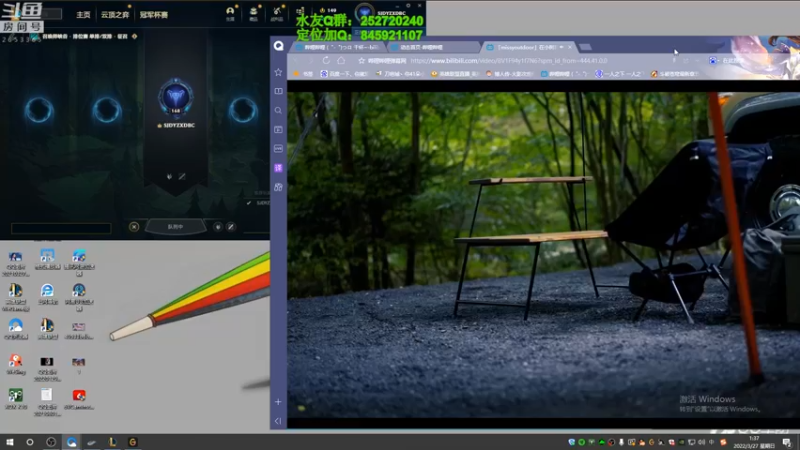Screen dimensions: 800x450
Task: Open the 刀塔城 bookmark
Action: pyautogui.click(x=399, y=74)
